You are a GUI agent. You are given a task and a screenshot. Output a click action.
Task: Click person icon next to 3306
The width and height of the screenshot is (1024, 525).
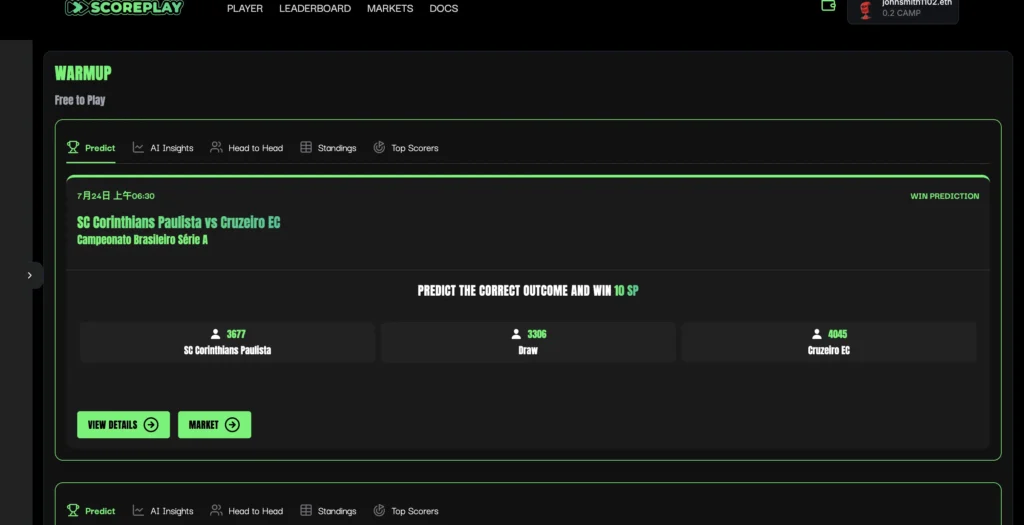click(516, 334)
